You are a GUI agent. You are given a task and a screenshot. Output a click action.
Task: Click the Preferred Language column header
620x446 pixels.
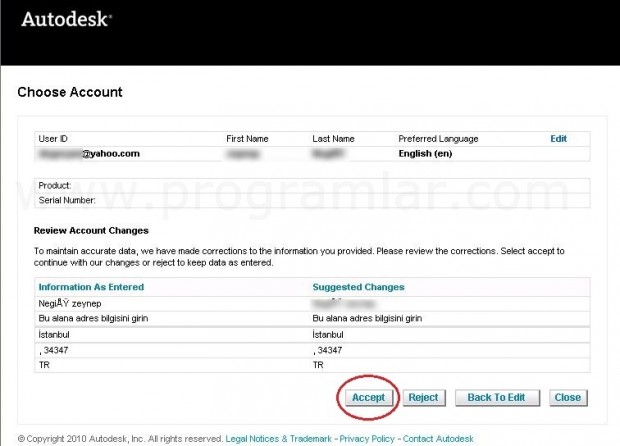438,139
